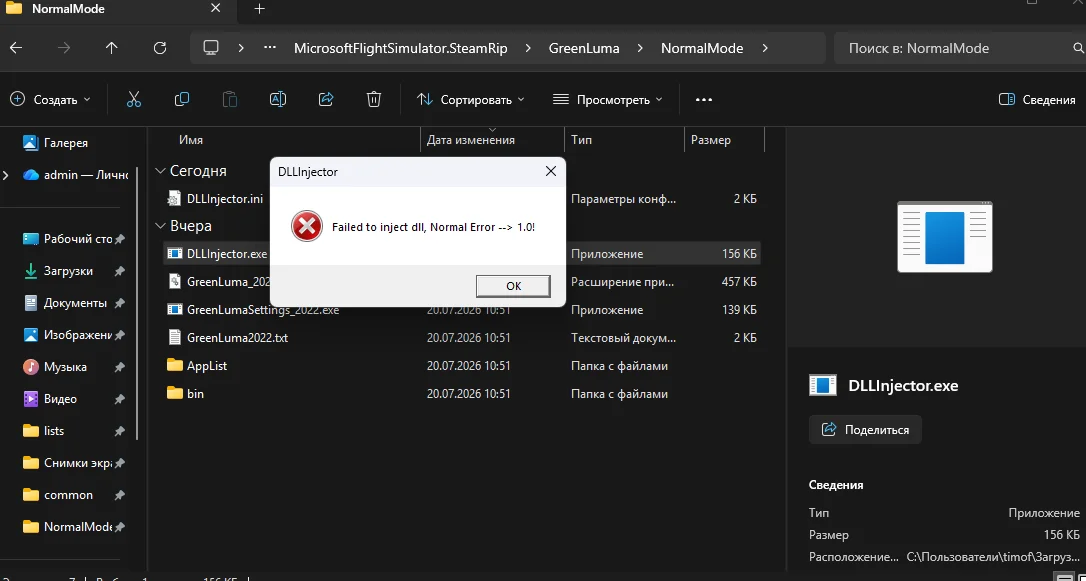Click the search magnifier icon

[x=1078, y=48]
